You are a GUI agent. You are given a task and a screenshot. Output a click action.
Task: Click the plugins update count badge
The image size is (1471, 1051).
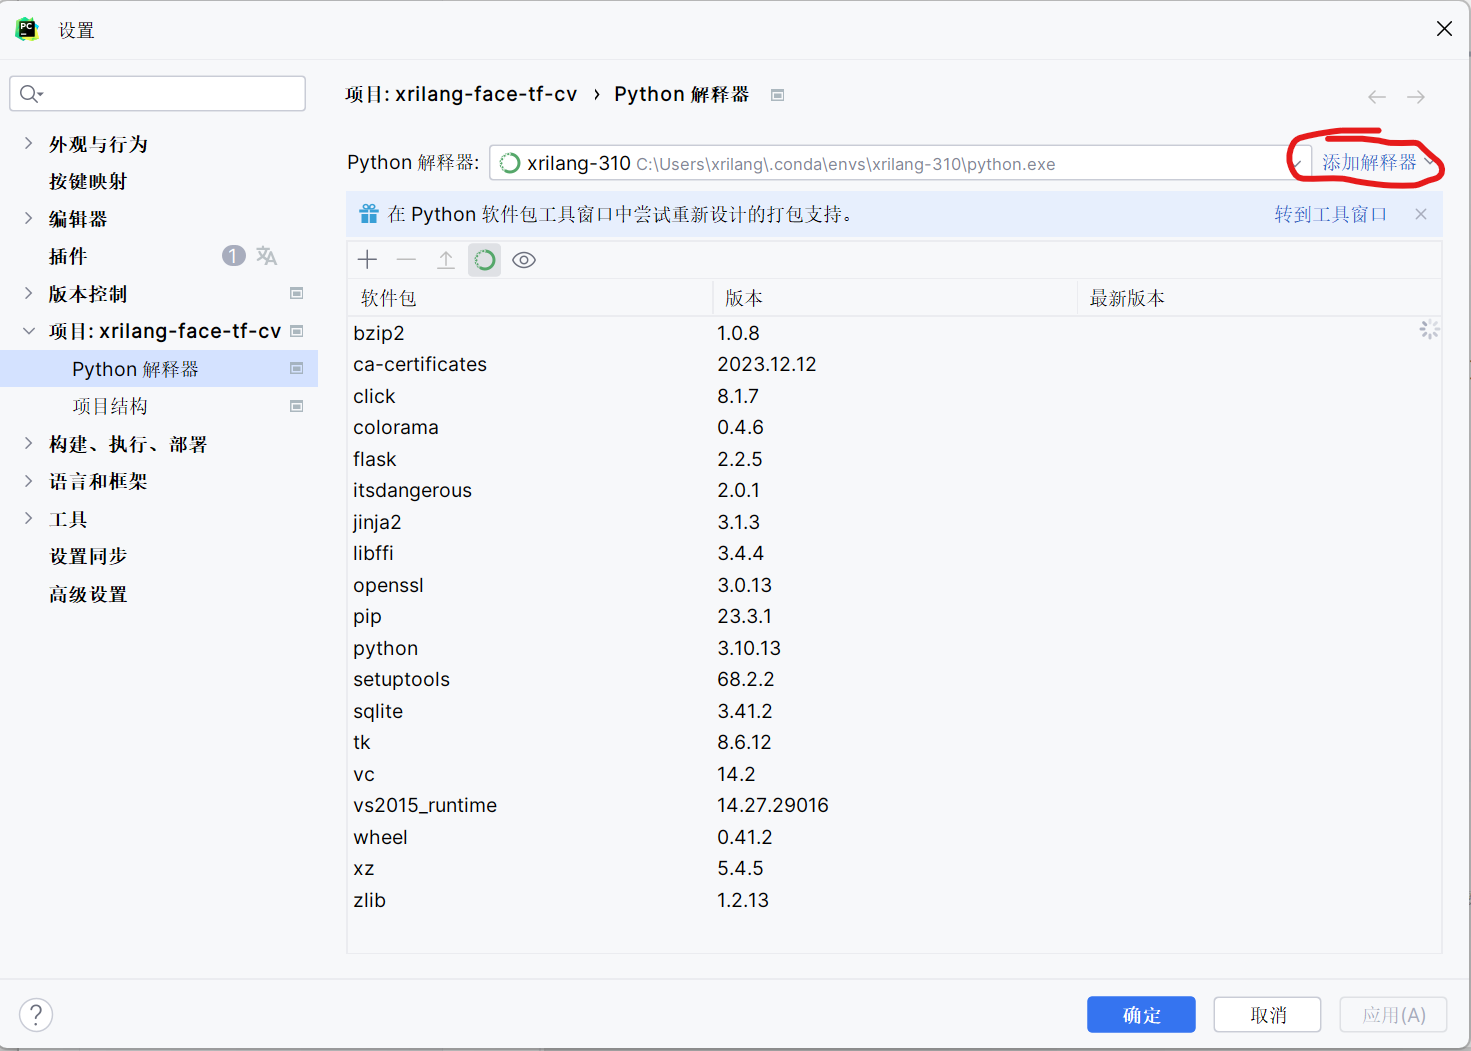(x=233, y=256)
